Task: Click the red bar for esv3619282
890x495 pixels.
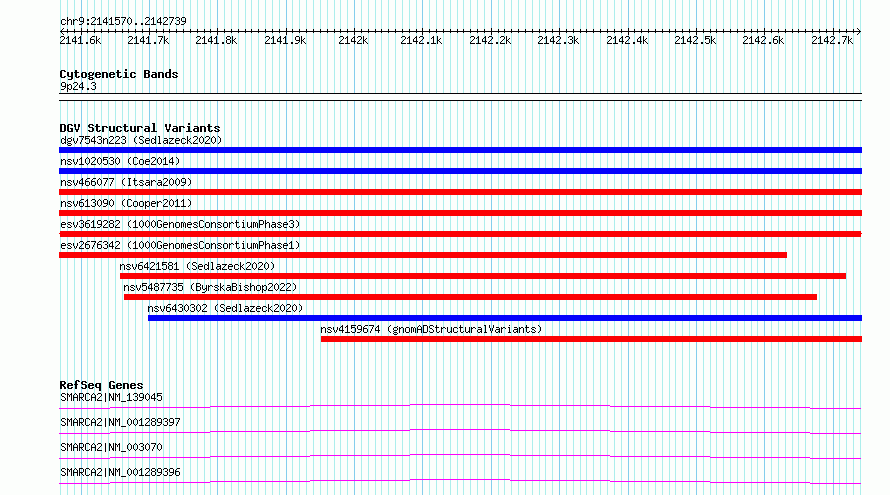Action: [x=460, y=234]
